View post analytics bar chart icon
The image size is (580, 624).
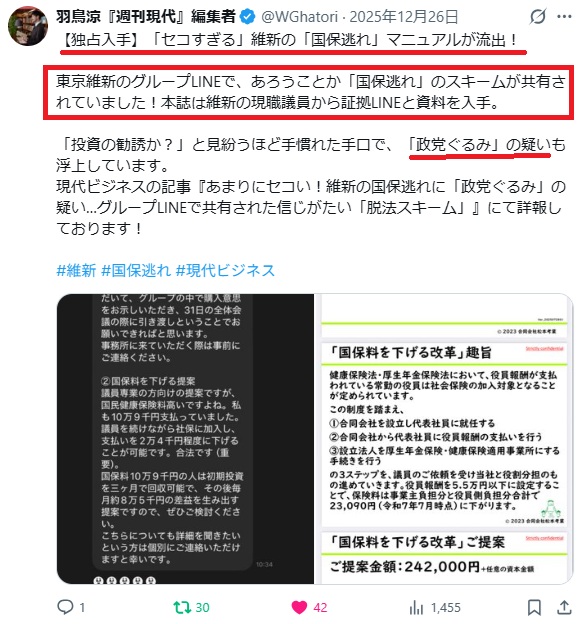click(416, 608)
